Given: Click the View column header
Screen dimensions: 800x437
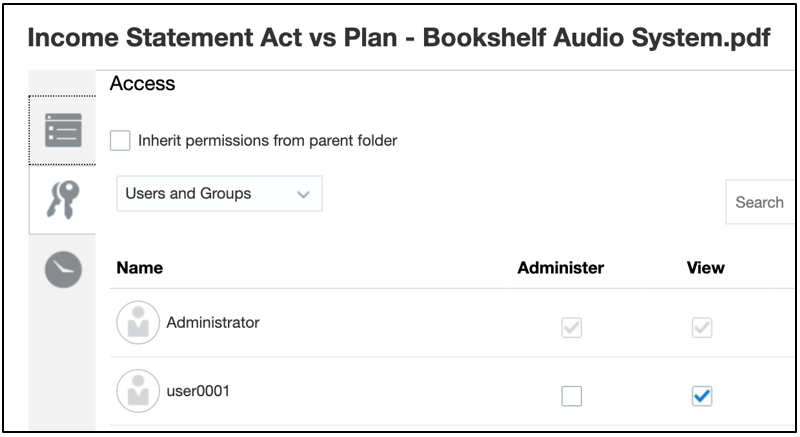Looking at the screenshot, I should (705, 268).
